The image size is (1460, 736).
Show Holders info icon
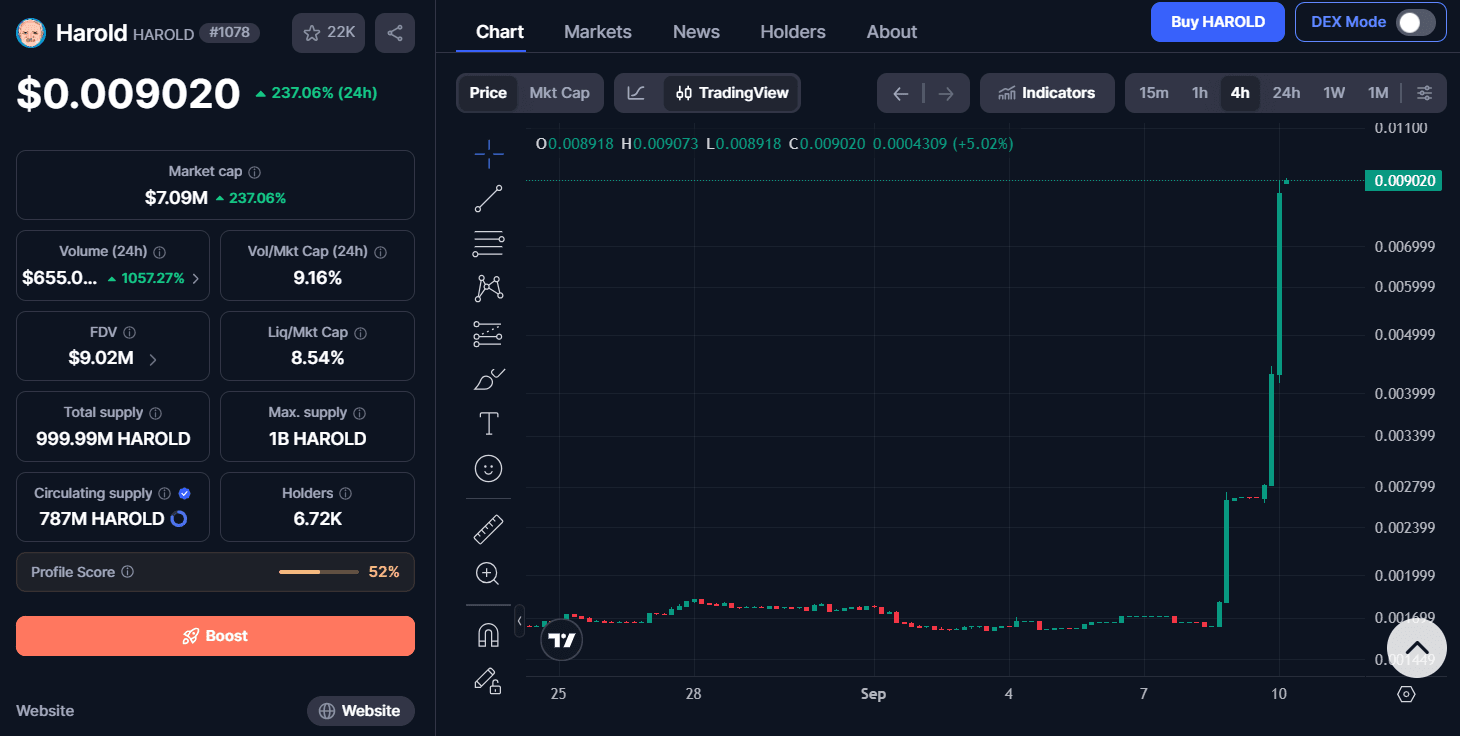pos(345,494)
